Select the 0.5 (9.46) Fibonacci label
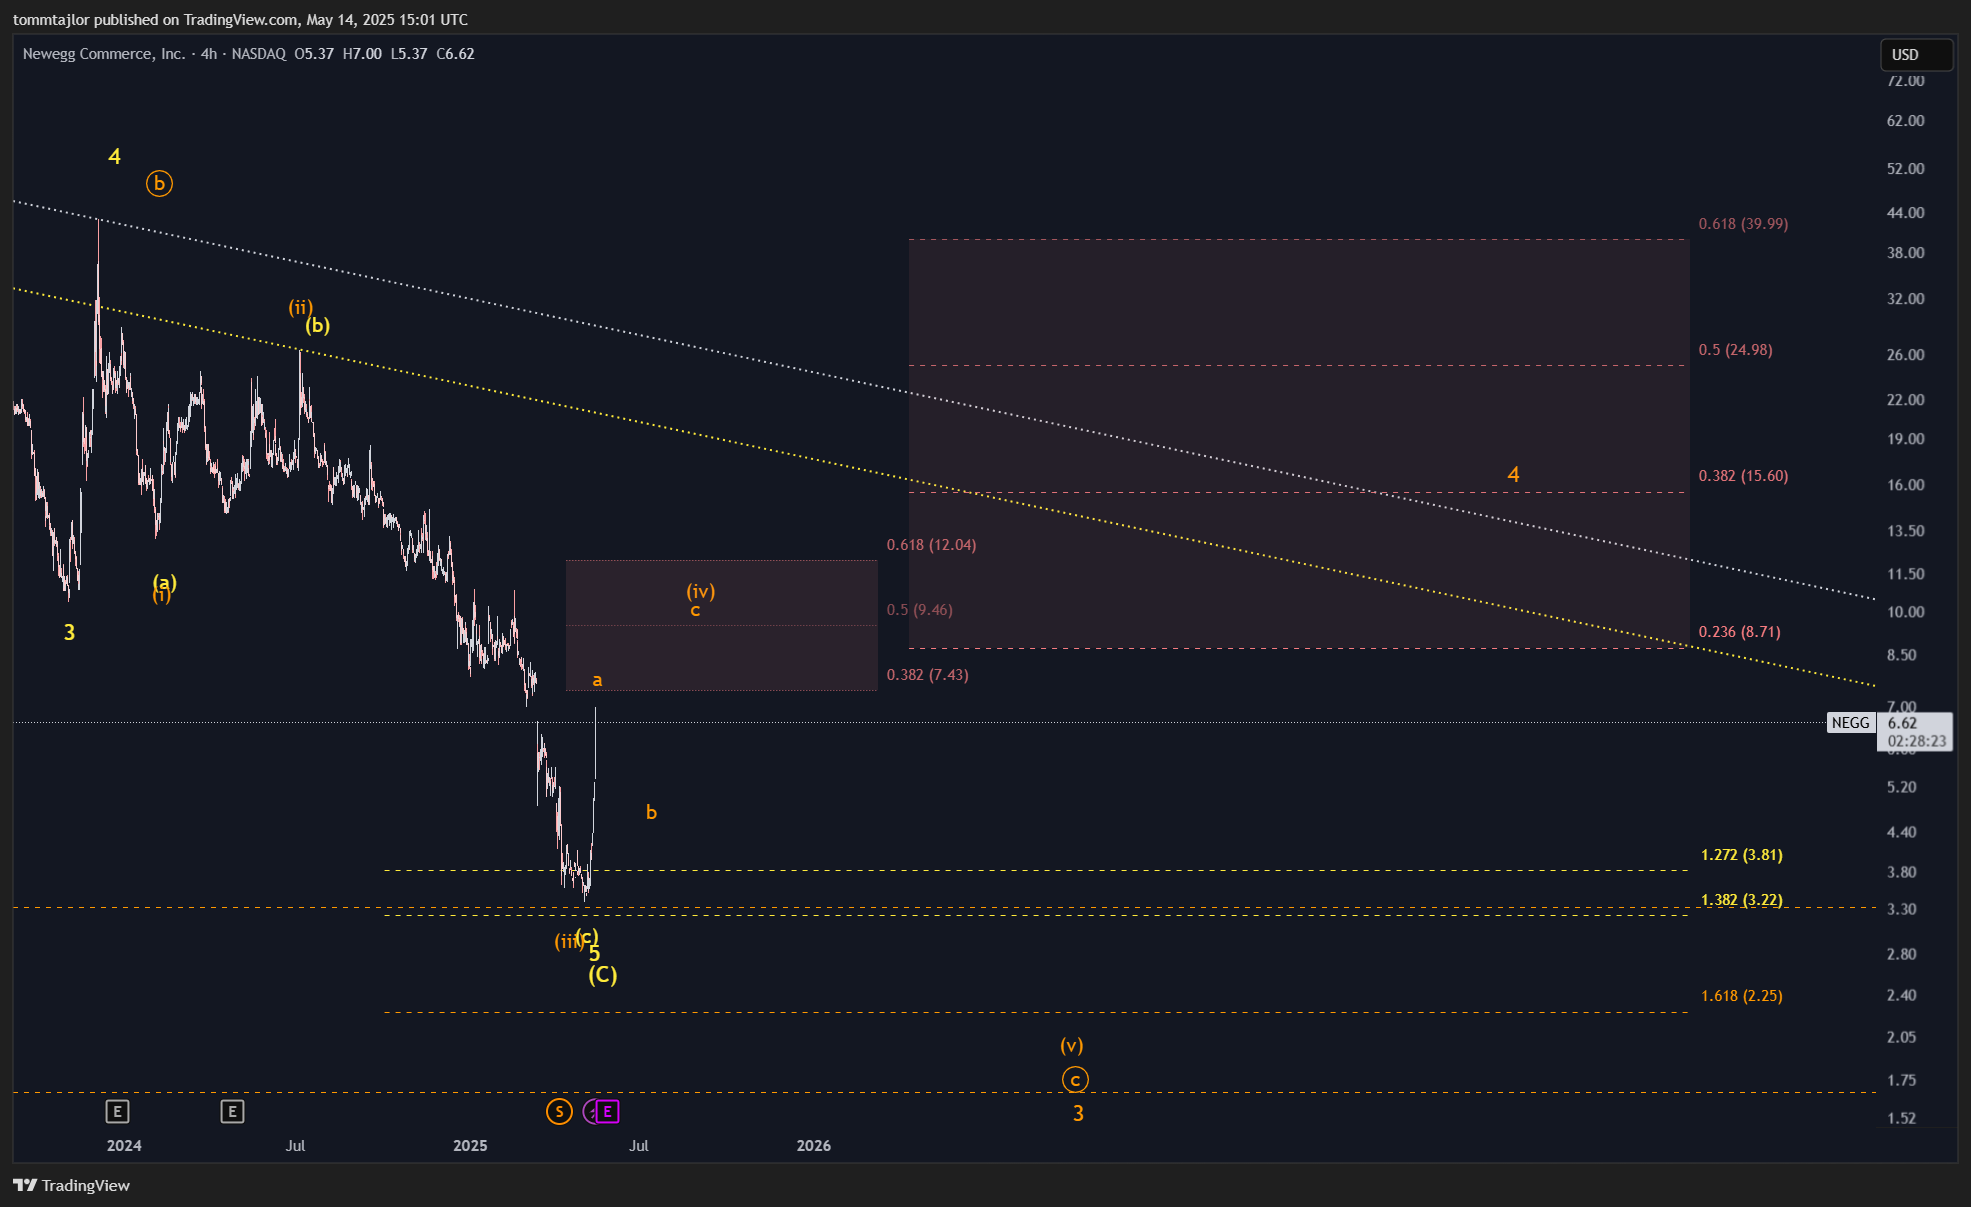The width and height of the screenshot is (1971, 1207). click(x=919, y=610)
